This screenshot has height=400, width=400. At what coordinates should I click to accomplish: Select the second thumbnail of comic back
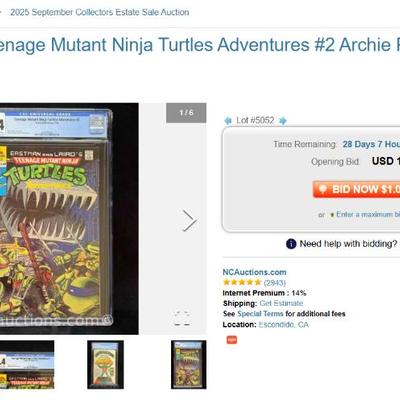[105, 365]
